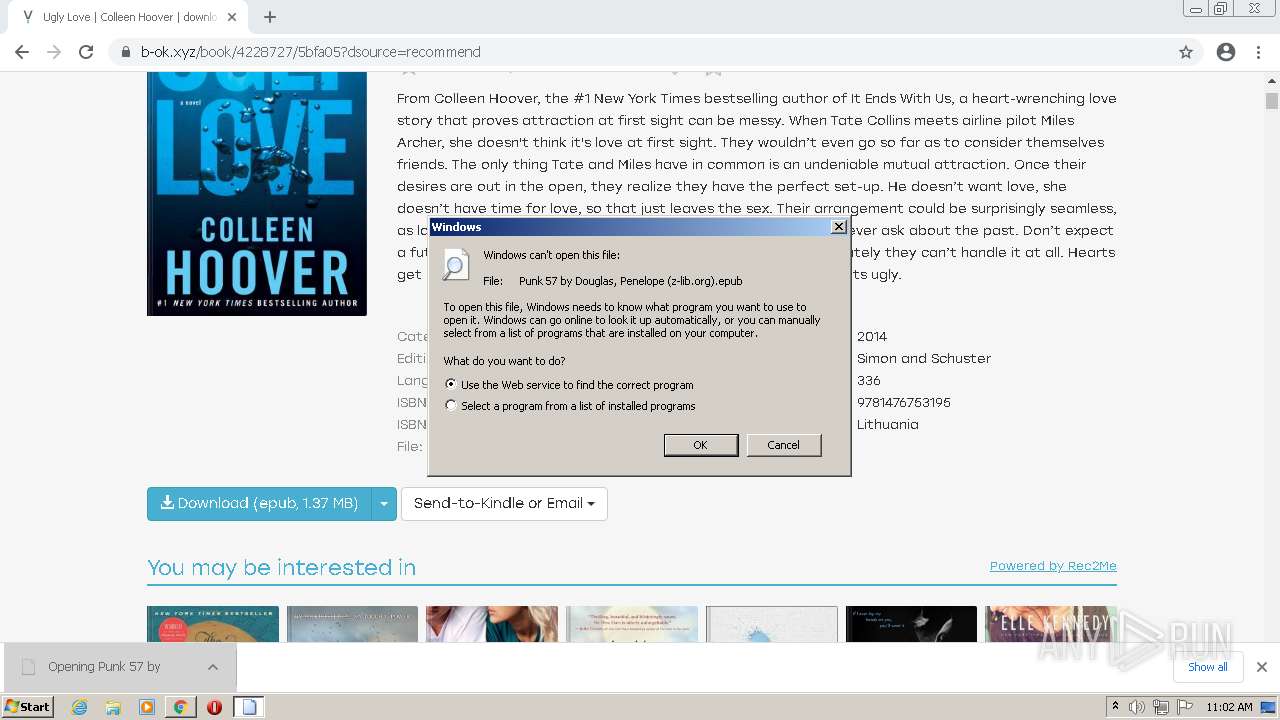The image size is (1280, 720).
Task: Open the volume speaker tray icon
Action: pos(1137,707)
